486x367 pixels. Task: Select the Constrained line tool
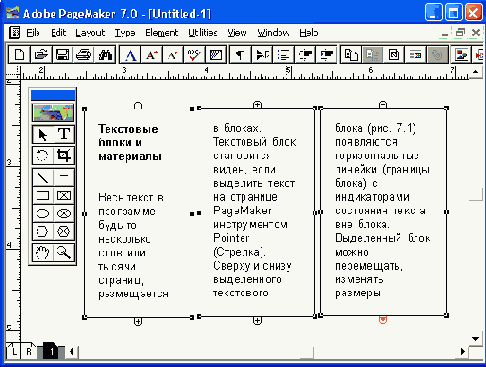click(64, 177)
